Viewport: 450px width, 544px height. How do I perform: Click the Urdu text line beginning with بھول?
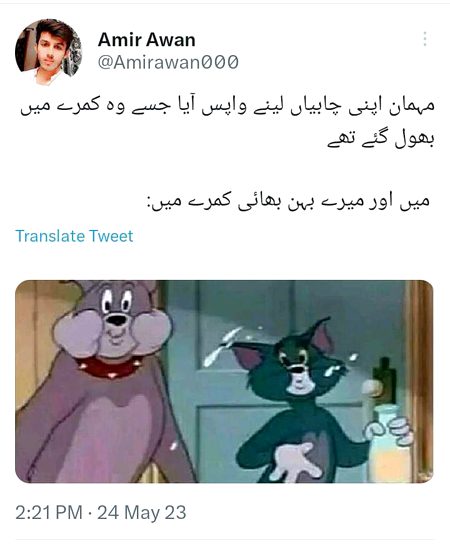click(x=381, y=139)
